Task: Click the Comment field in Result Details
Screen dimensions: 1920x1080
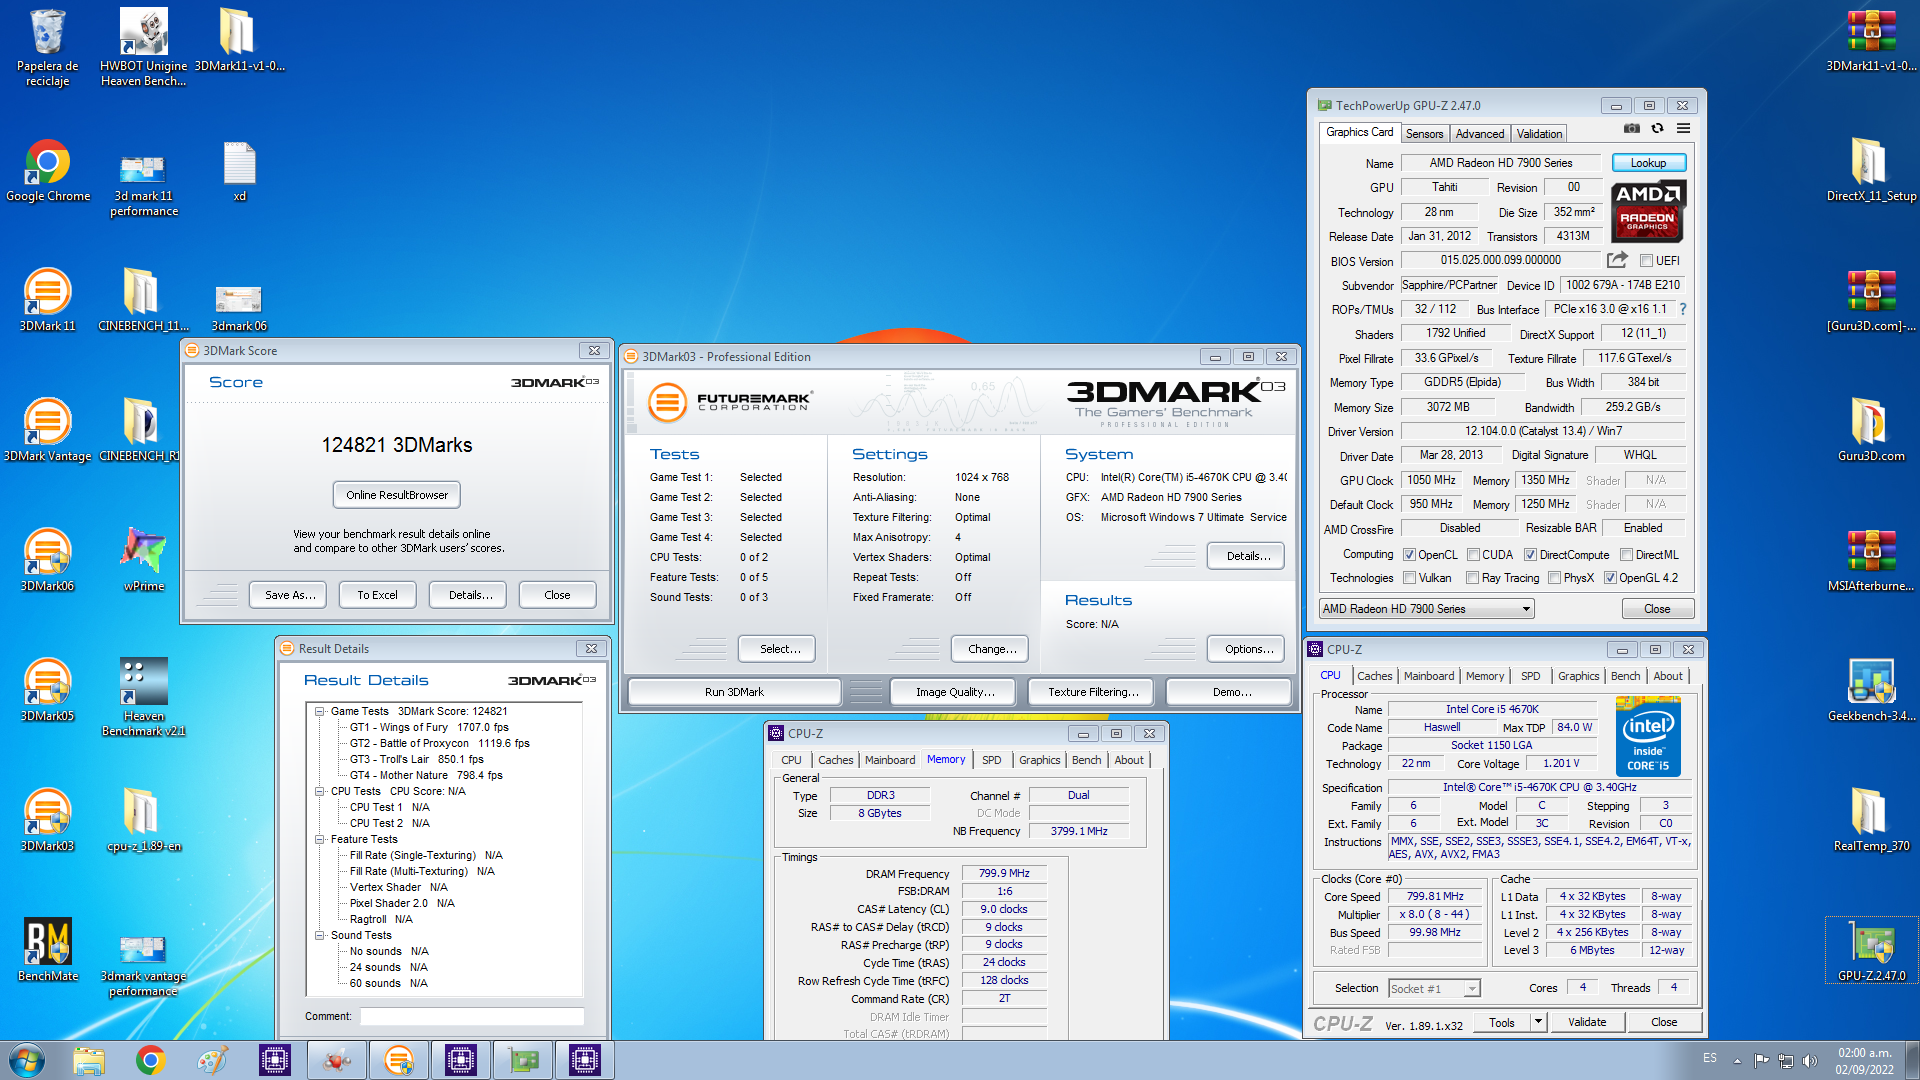Action: coord(472,1016)
